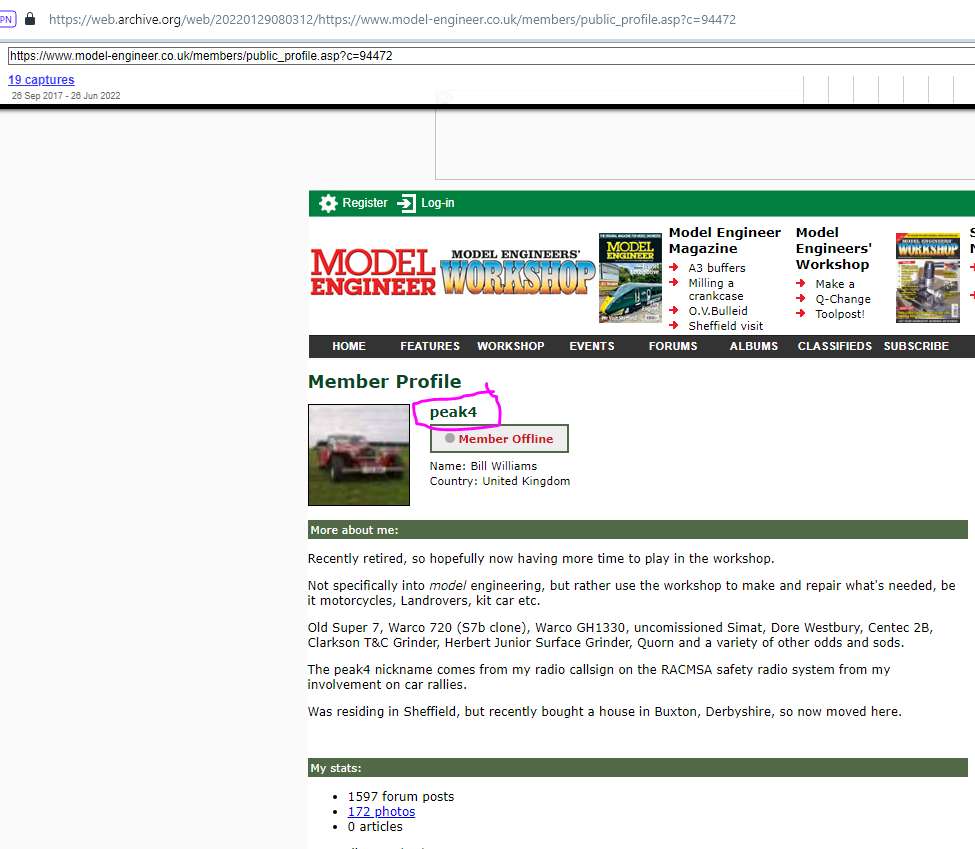This screenshot has width=975, height=849.
Task: Click the Model Engineer Magazine heading
Action: [724, 240]
